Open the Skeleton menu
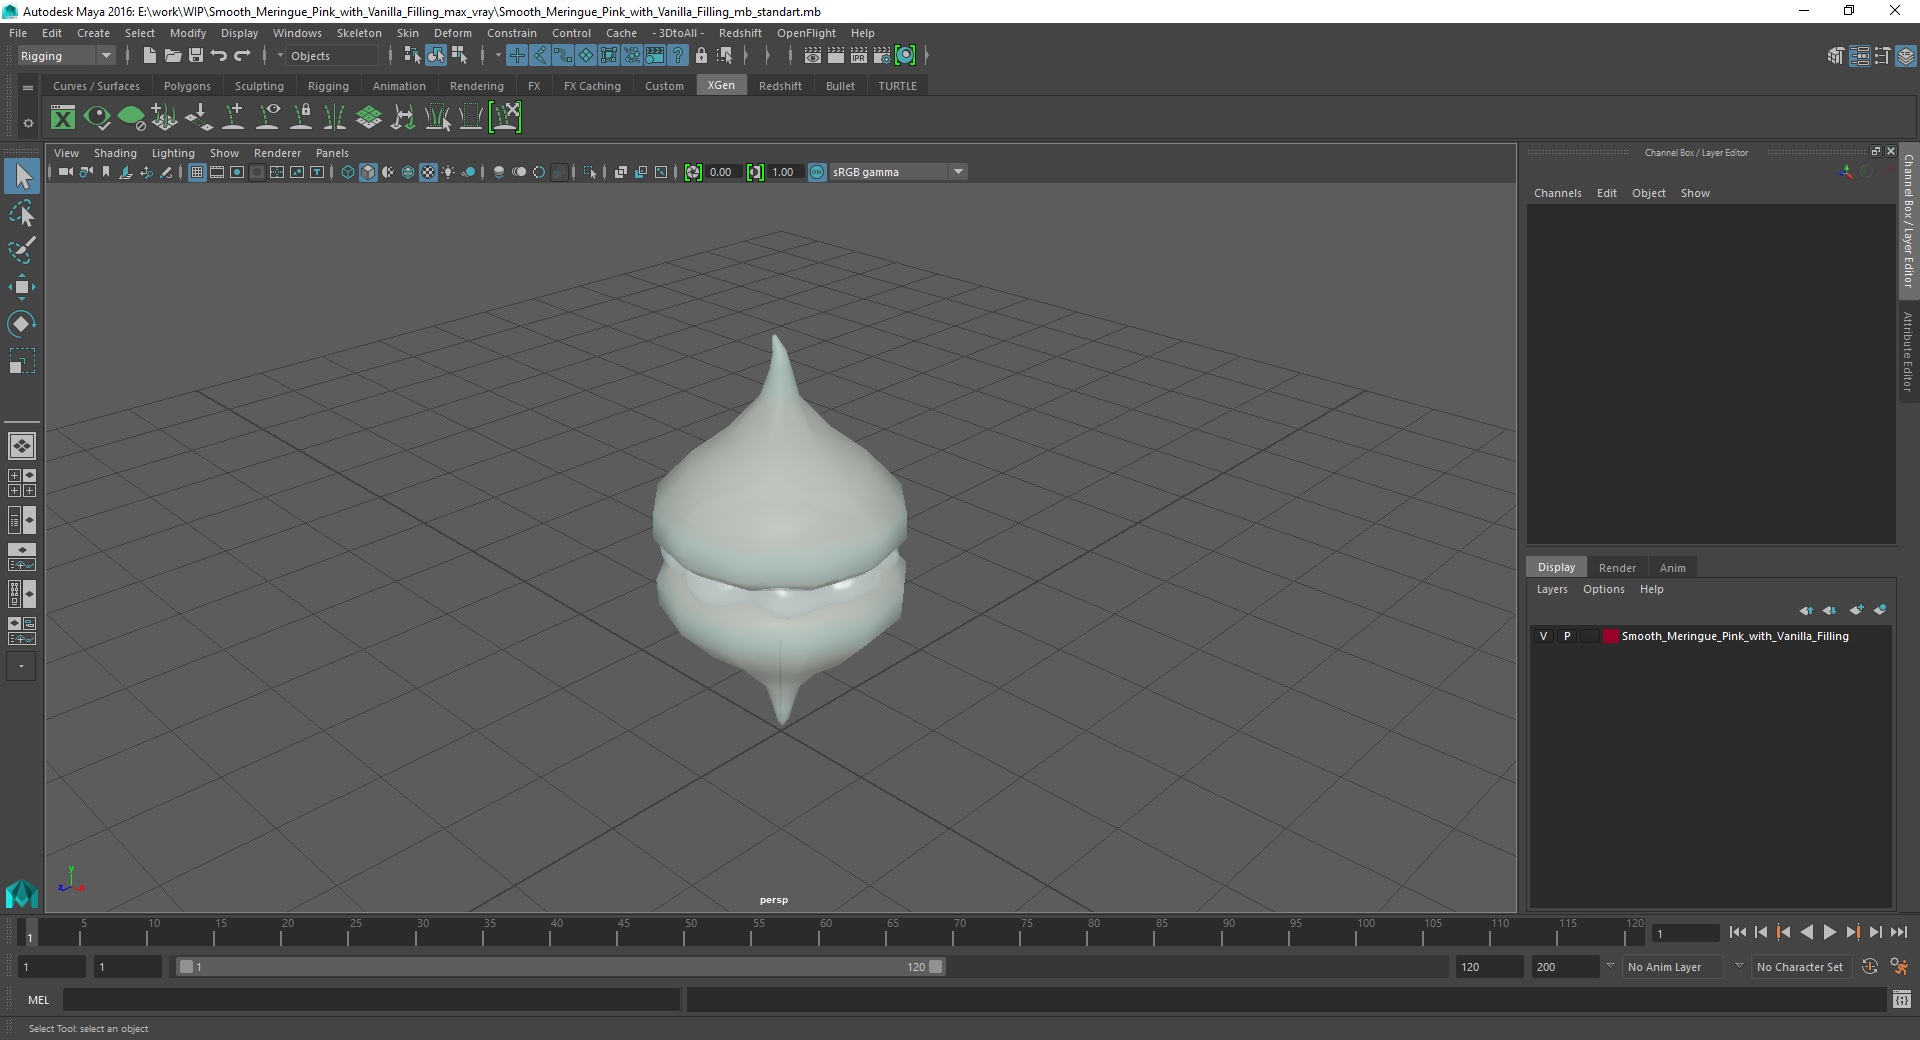Screen dimensions: 1920x1040 tap(359, 33)
